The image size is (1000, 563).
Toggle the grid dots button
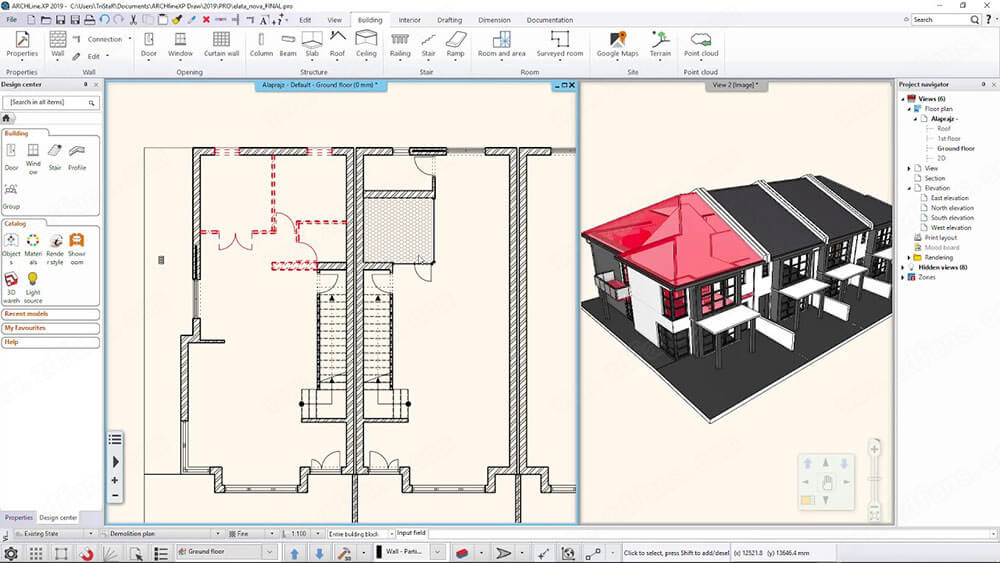pos(36,553)
